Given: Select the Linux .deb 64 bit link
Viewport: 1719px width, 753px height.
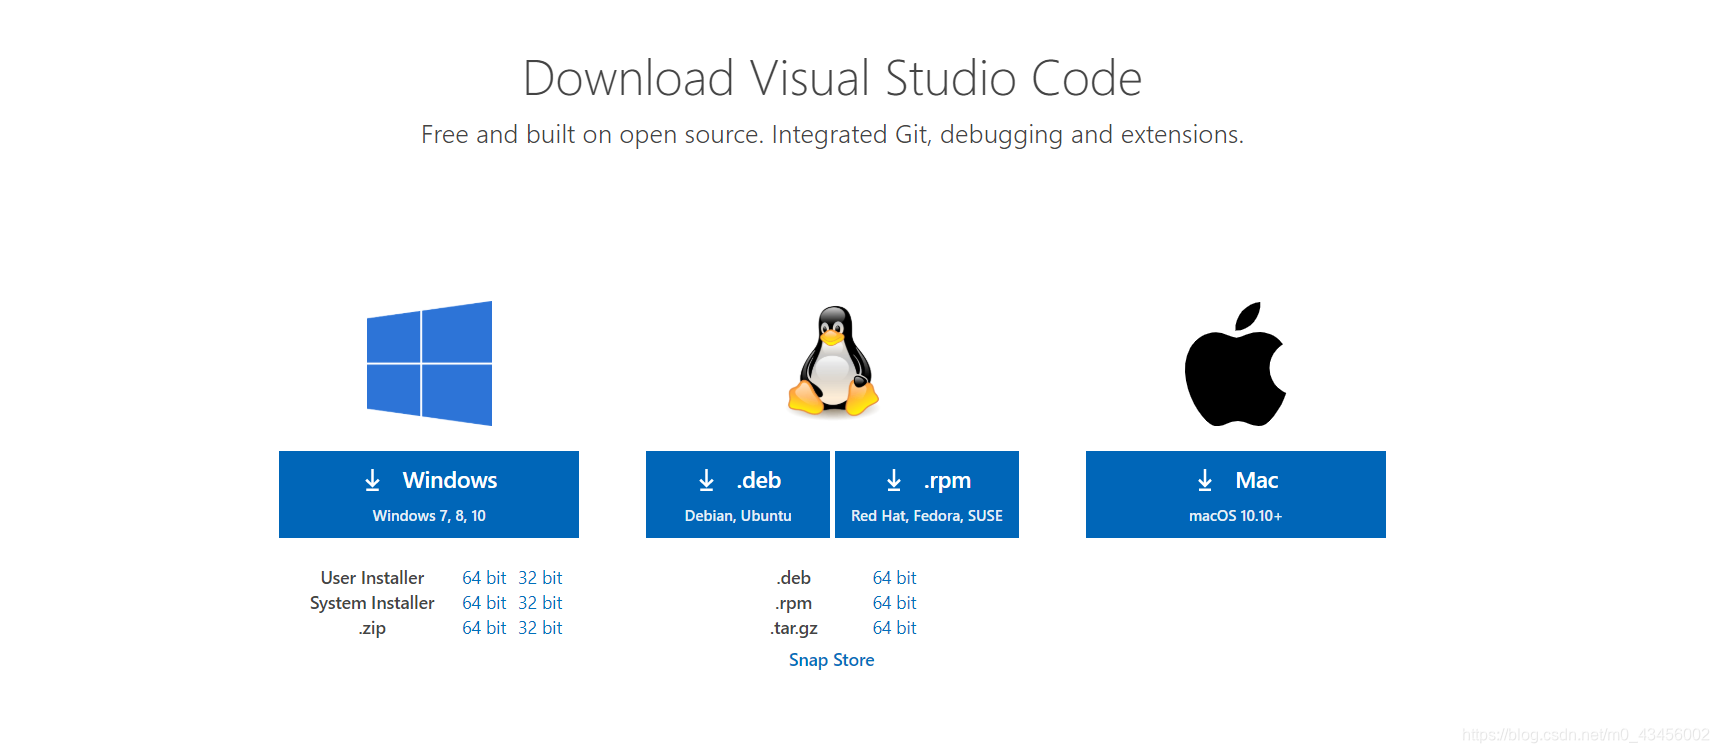Looking at the screenshot, I should (x=895, y=578).
